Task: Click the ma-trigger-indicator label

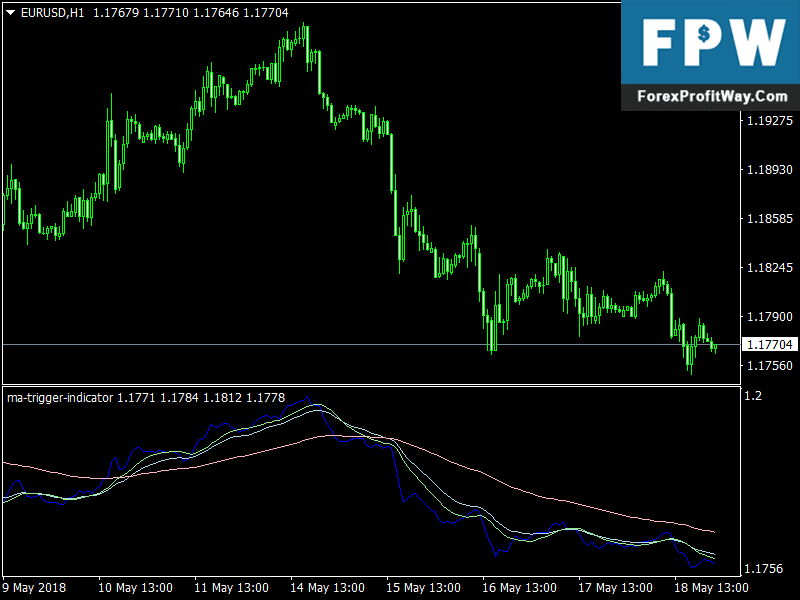Action: coord(60,397)
